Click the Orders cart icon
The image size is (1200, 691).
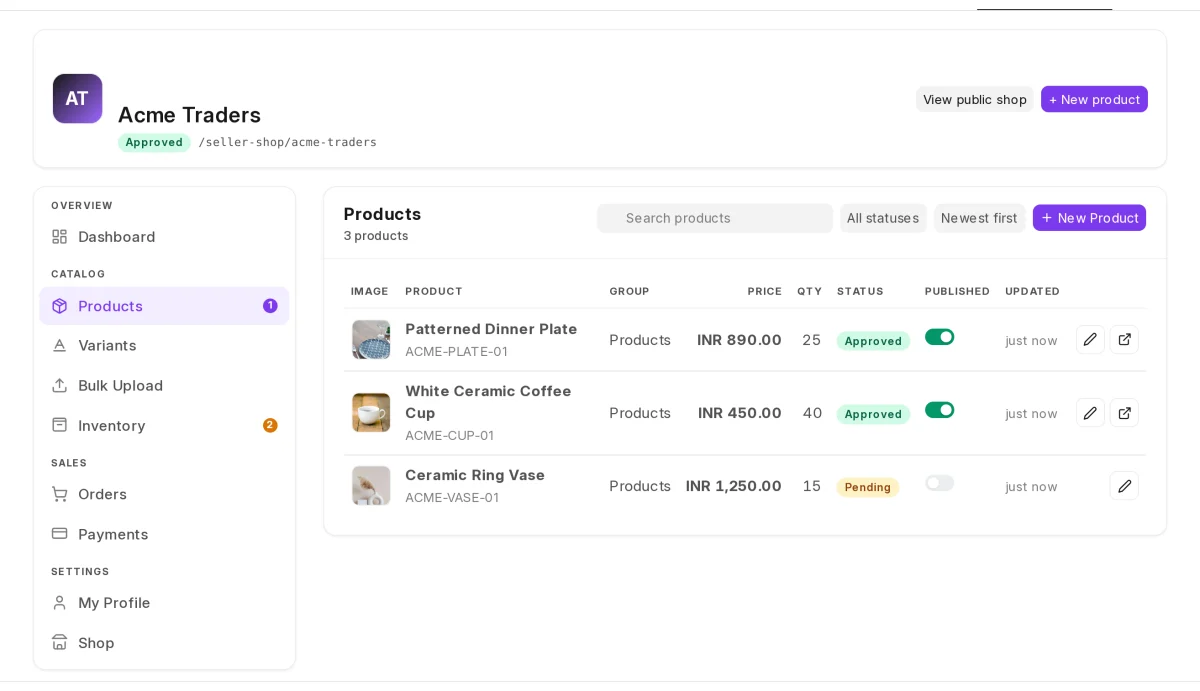60,494
